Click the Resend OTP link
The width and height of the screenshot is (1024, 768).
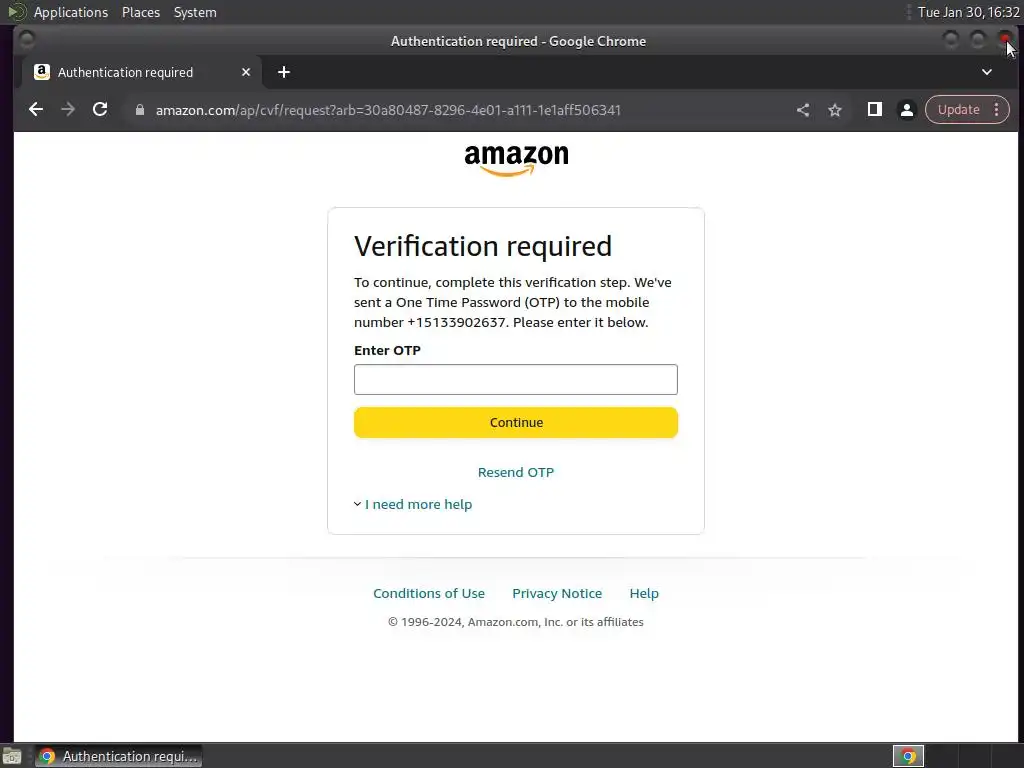516,472
